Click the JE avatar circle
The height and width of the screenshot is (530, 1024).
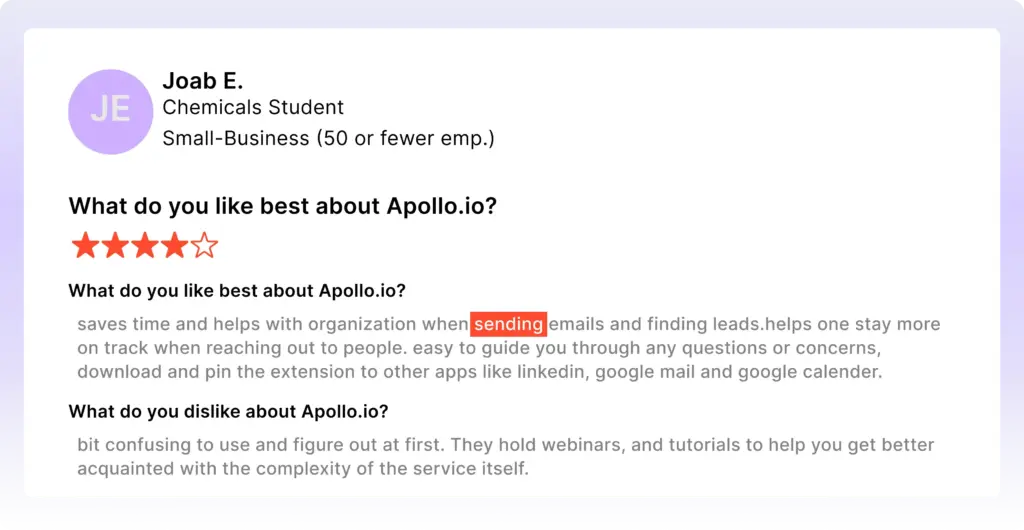pyautogui.click(x=110, y=111)
